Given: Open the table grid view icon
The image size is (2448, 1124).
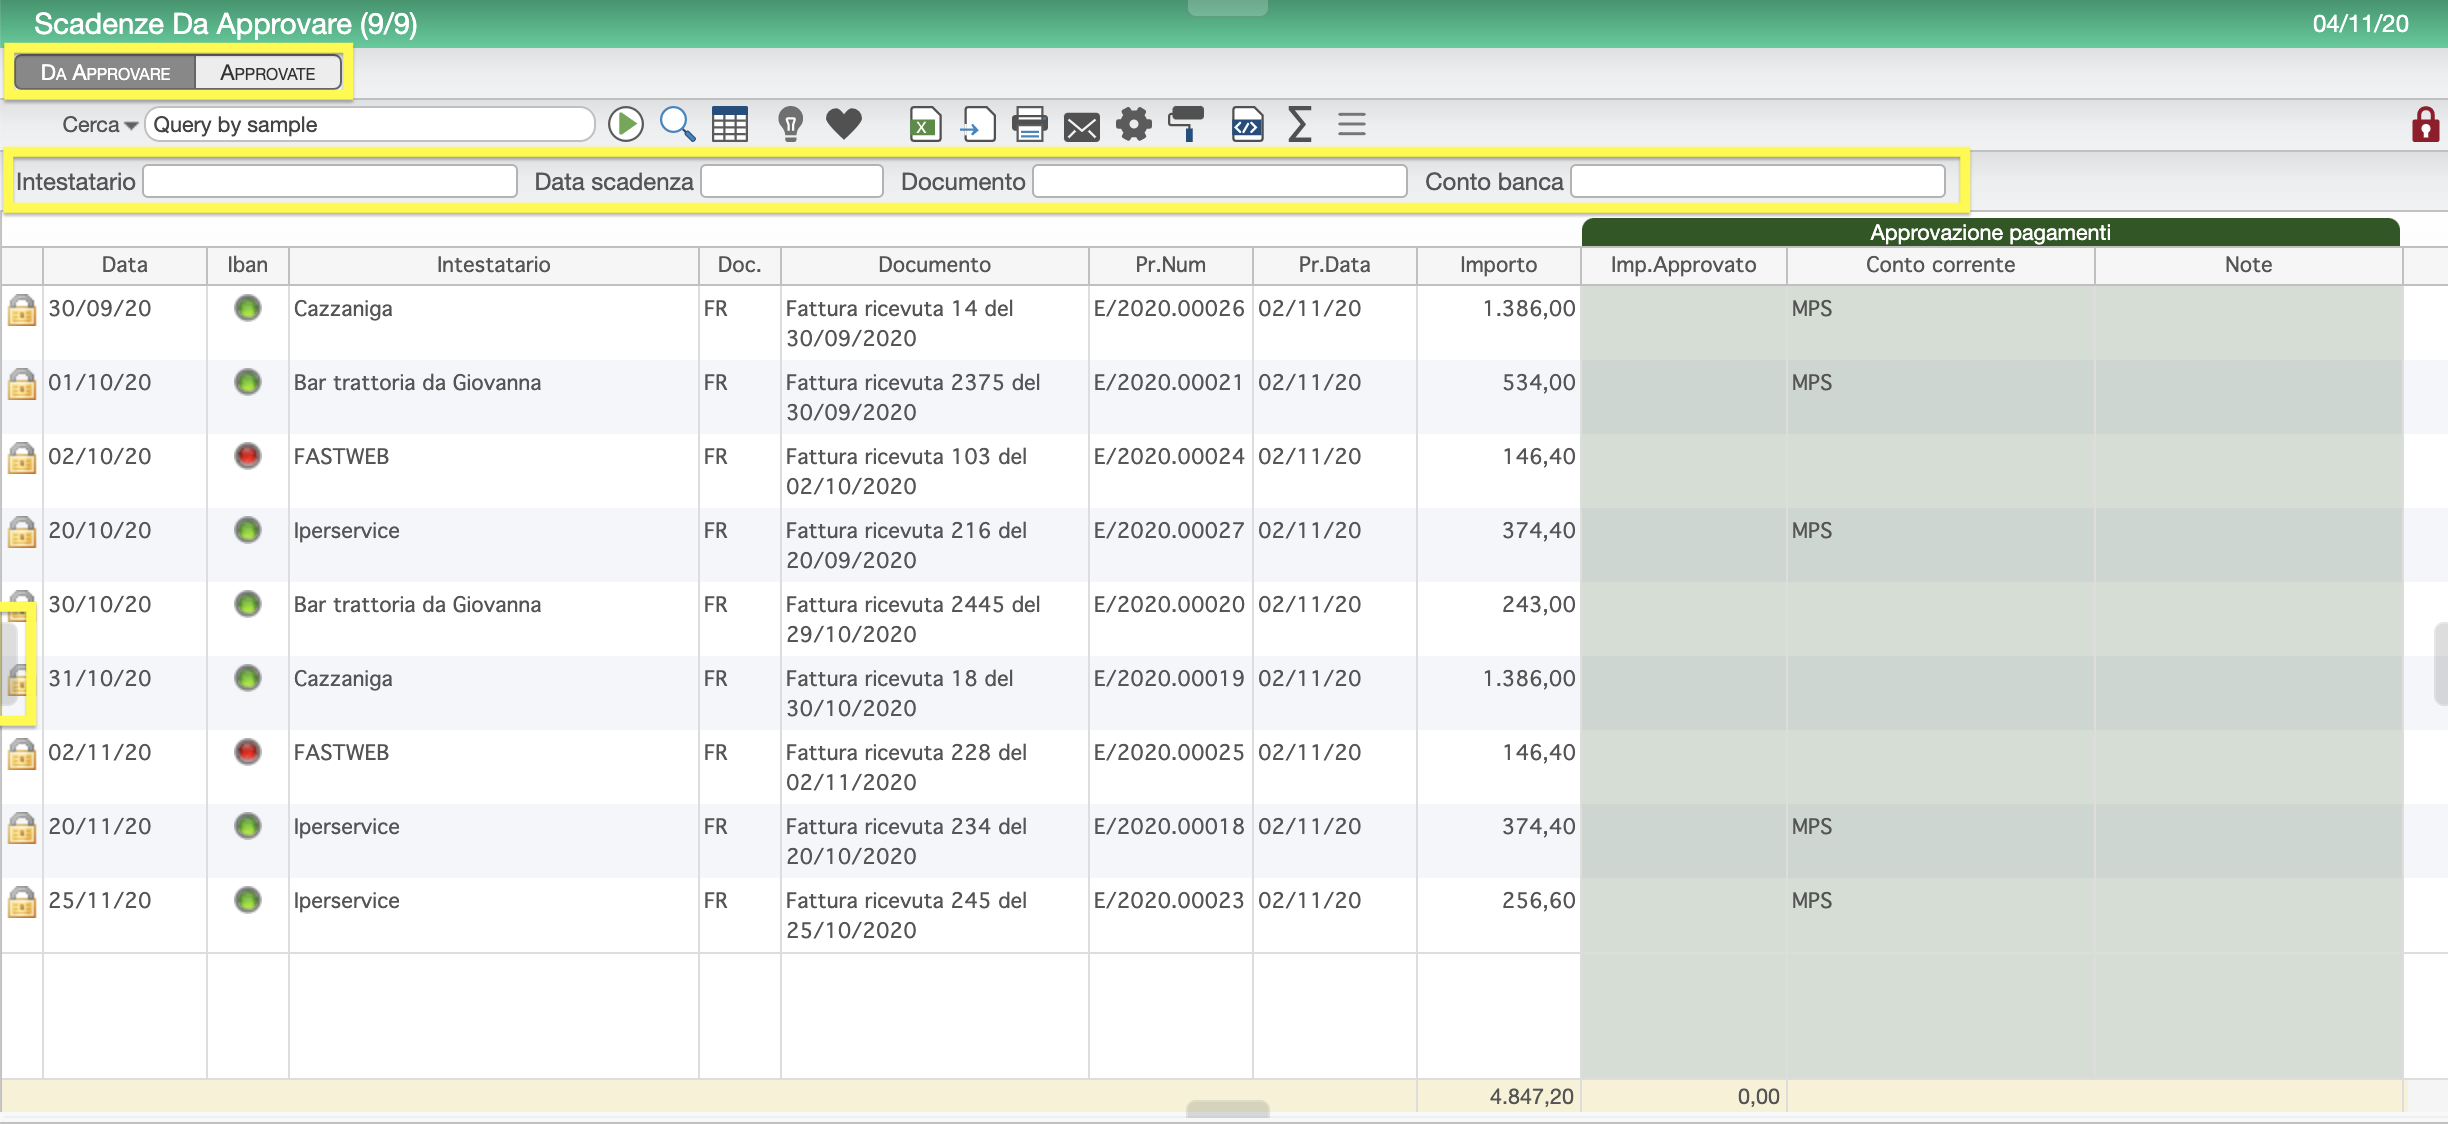Looking at the screenshot, I should tap(730, 125).
